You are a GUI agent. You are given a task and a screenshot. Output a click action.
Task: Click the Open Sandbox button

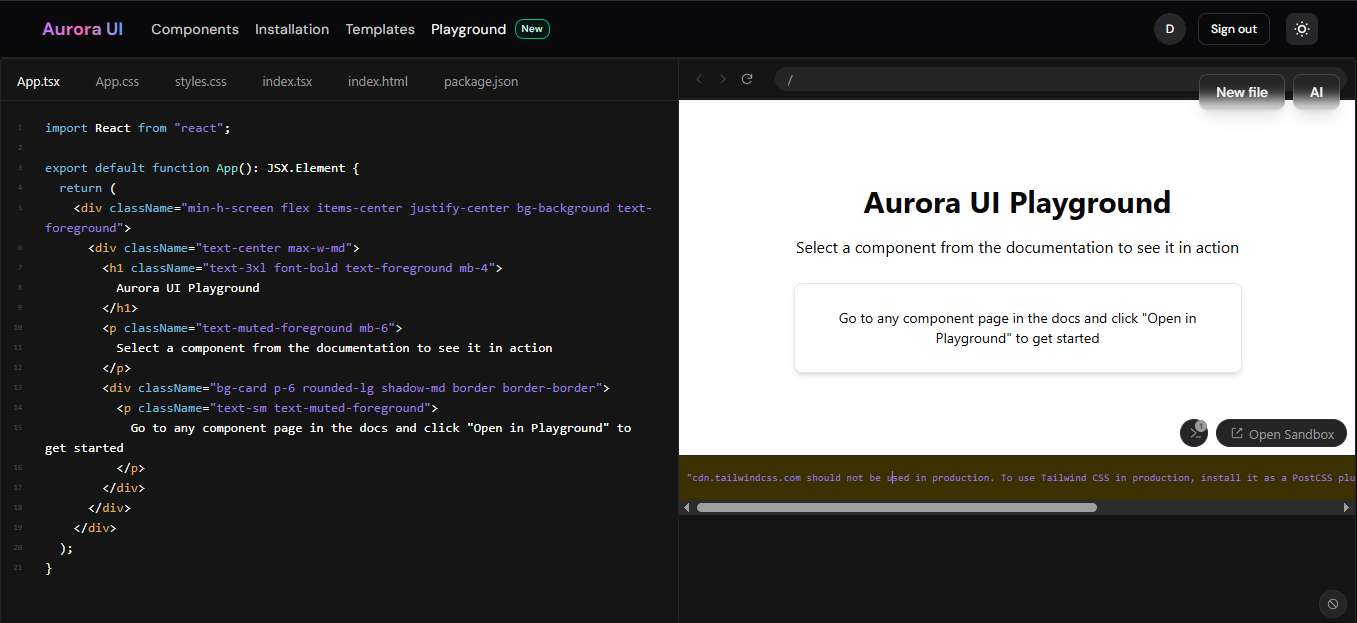[1281, 434]
